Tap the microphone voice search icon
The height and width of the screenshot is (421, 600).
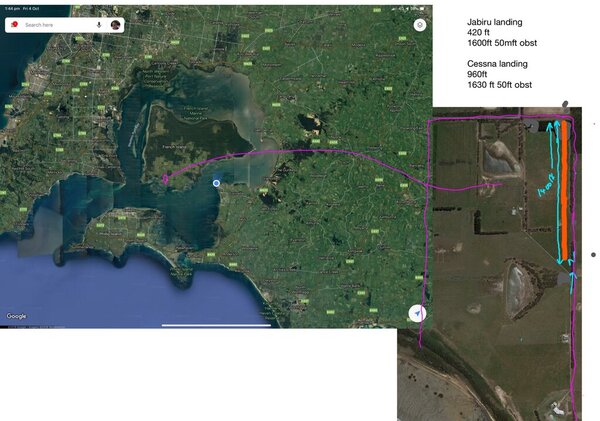[99, 24]
